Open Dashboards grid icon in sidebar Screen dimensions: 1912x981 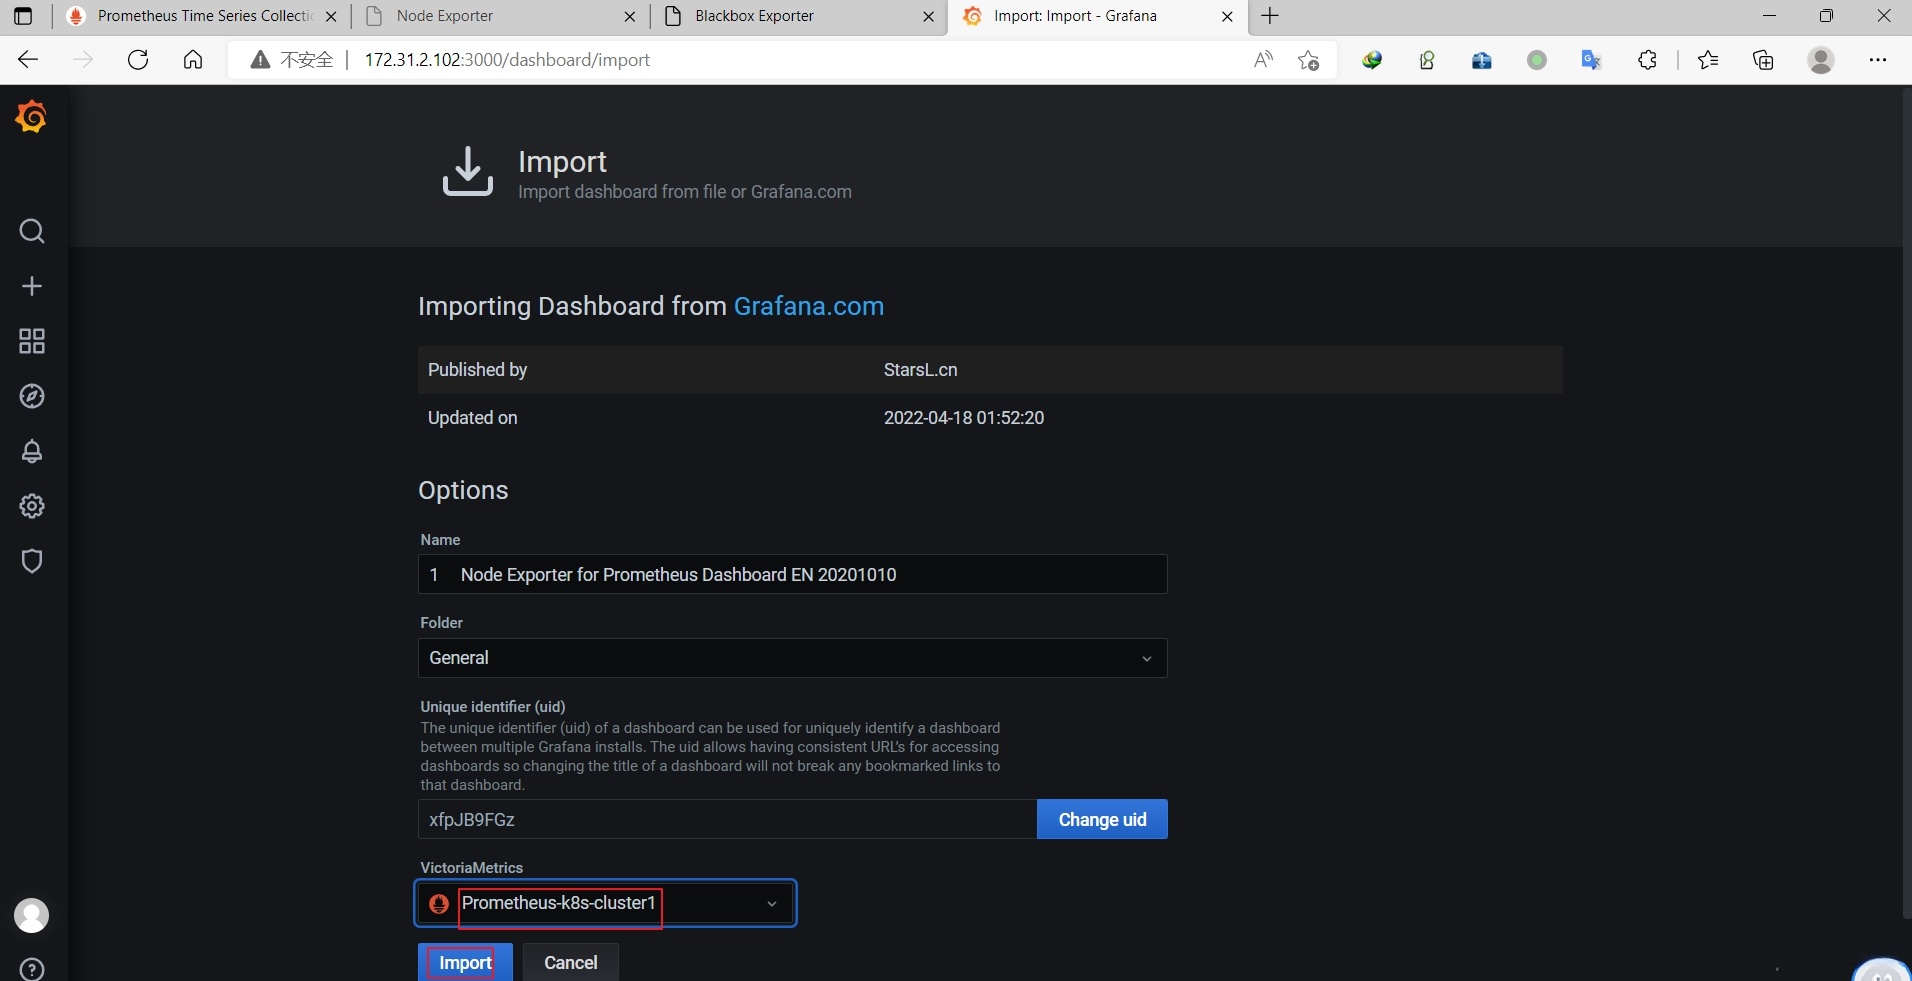click(32, 341)
